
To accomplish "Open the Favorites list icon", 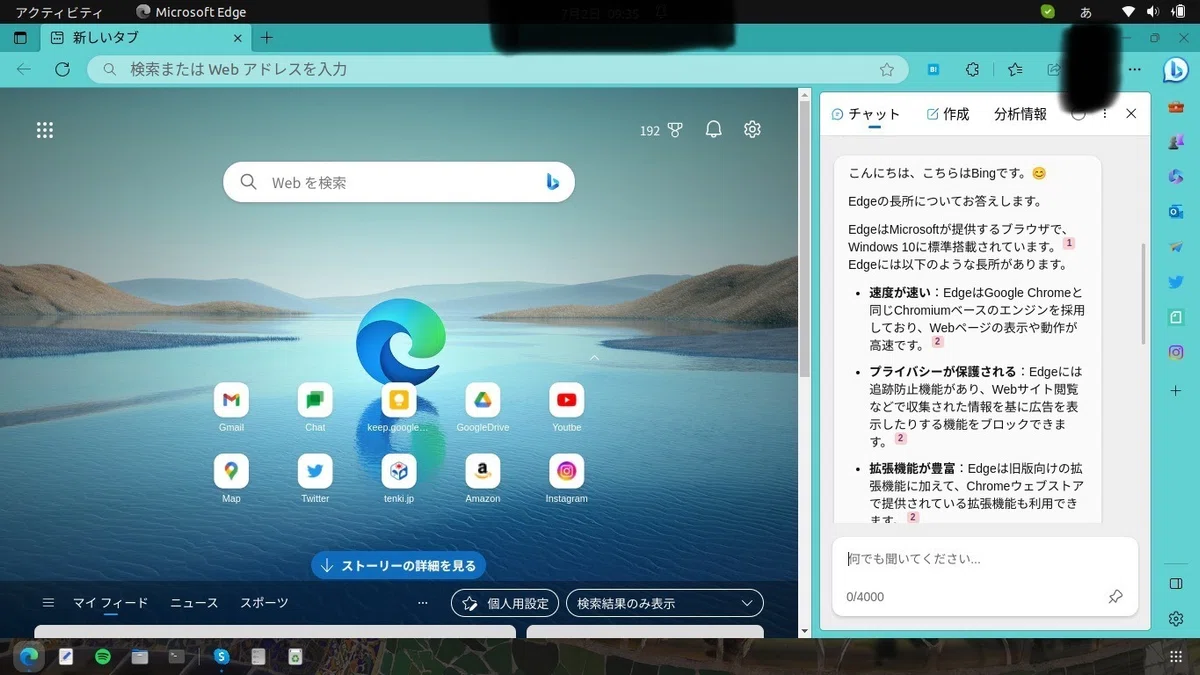I will point(1015,70).
